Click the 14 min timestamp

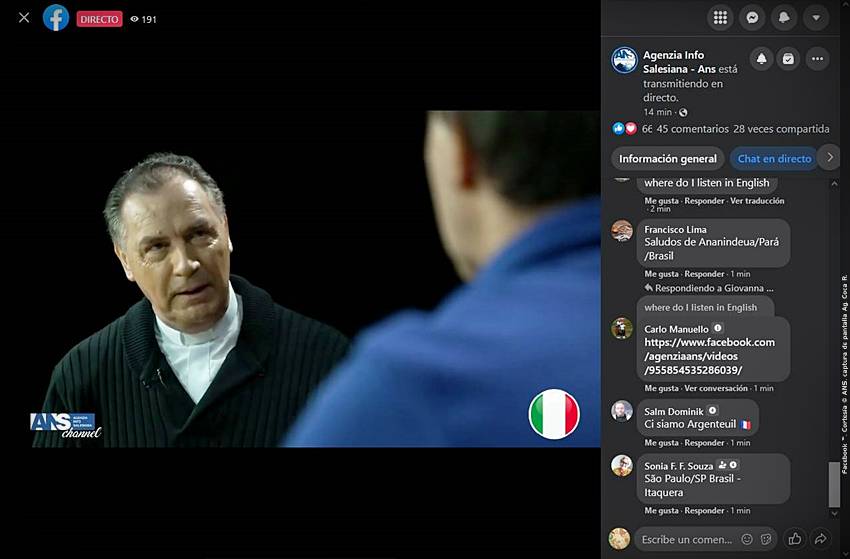tap(657, 112)
